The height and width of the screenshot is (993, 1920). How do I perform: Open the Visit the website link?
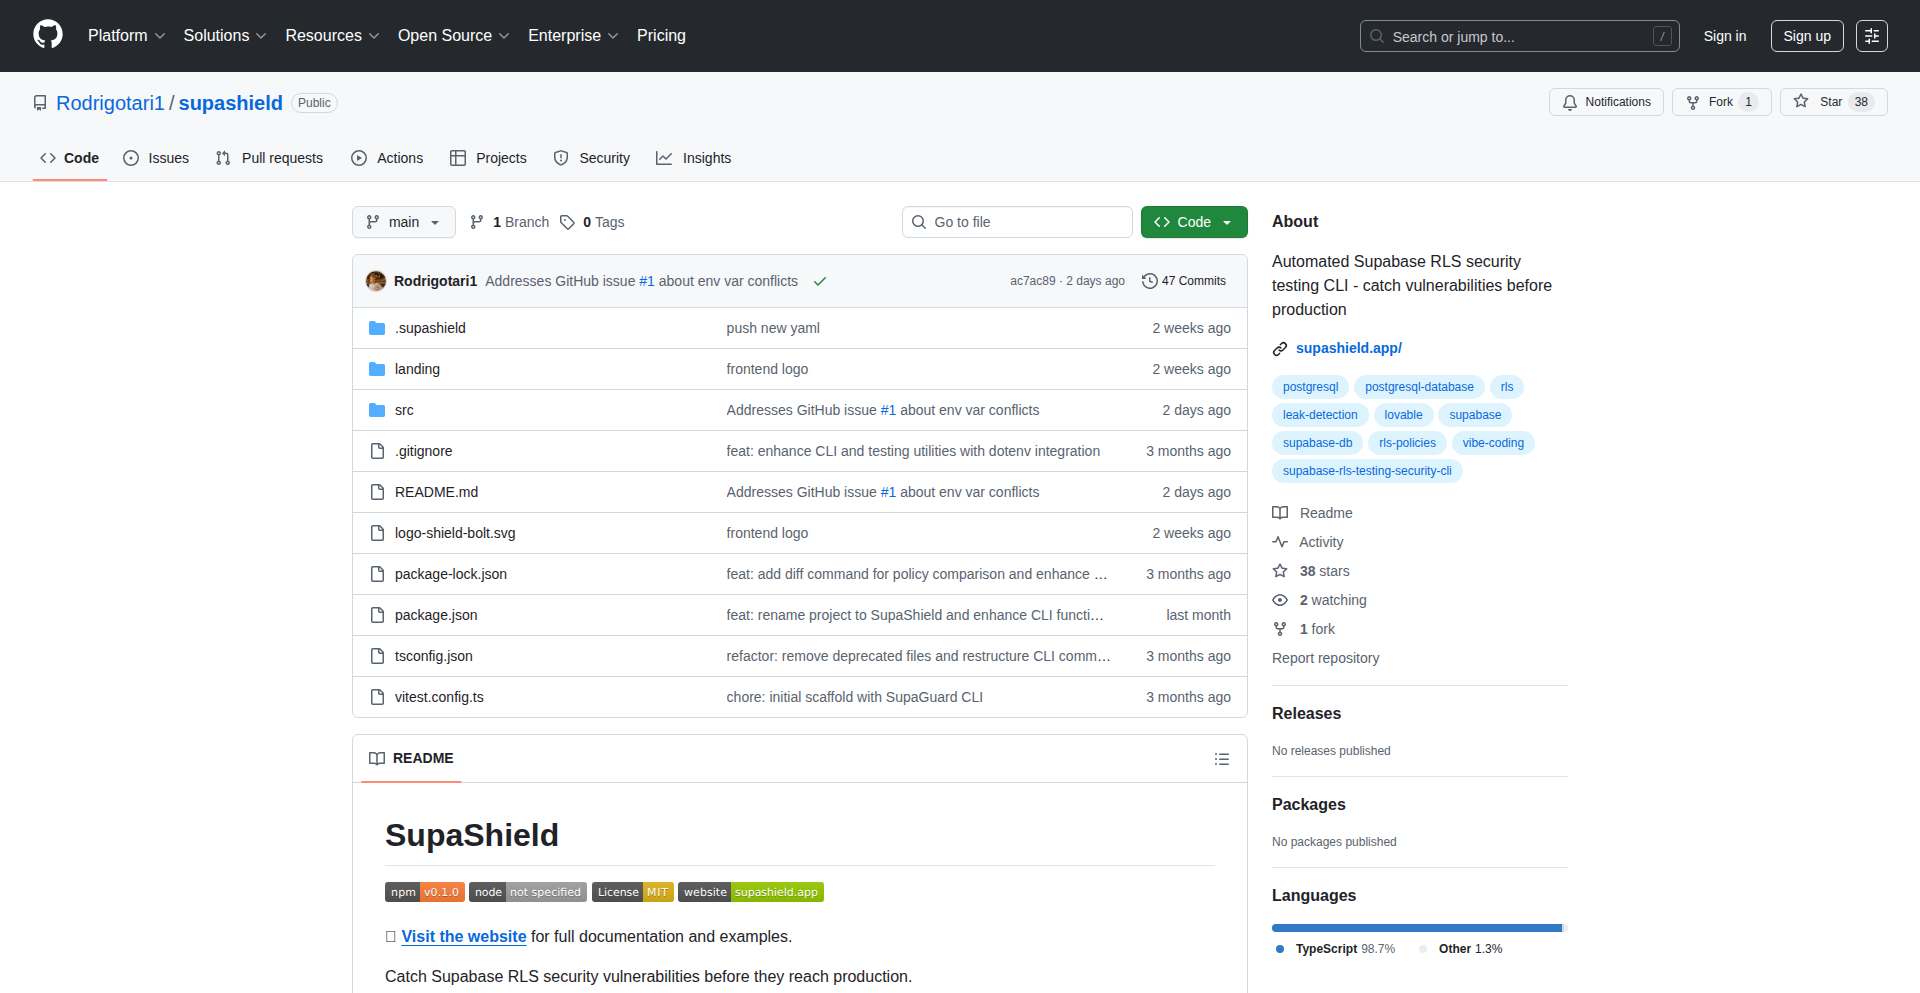pos(464,936)
